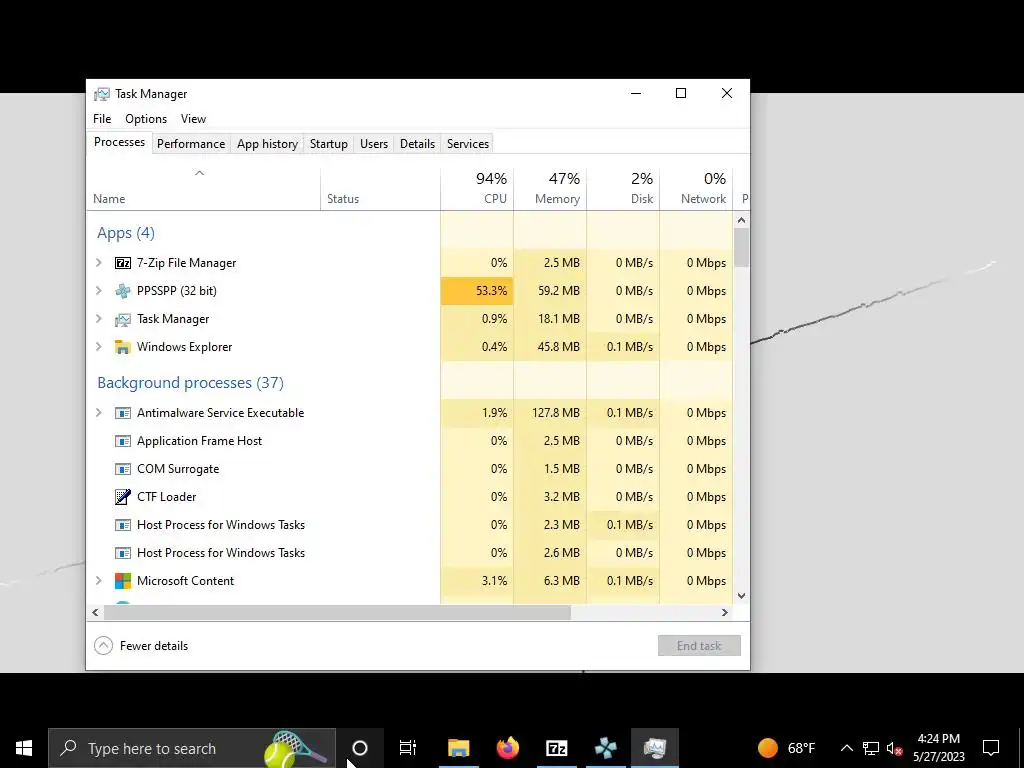Open the Options menu
Screen dimensions: 1024x768
click(146, 119)
